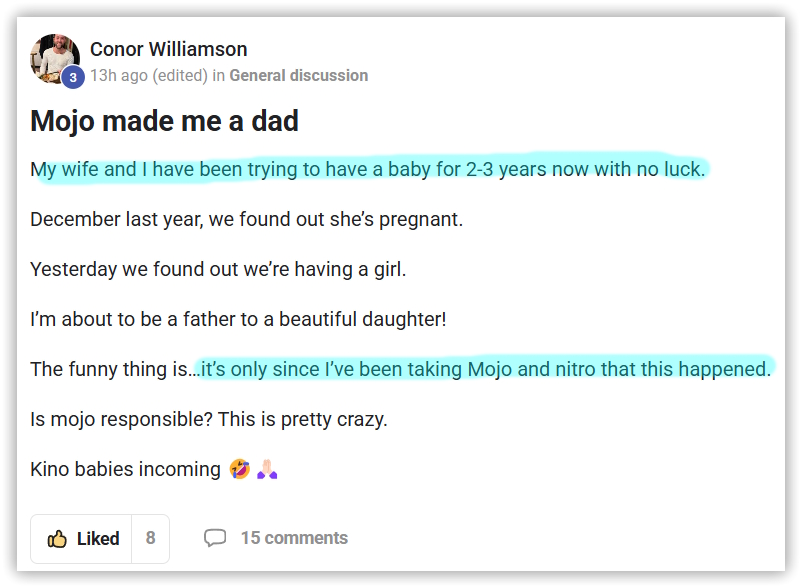Open the Conor Williamson author name
802x588 pixels.
tap(169, 50)
